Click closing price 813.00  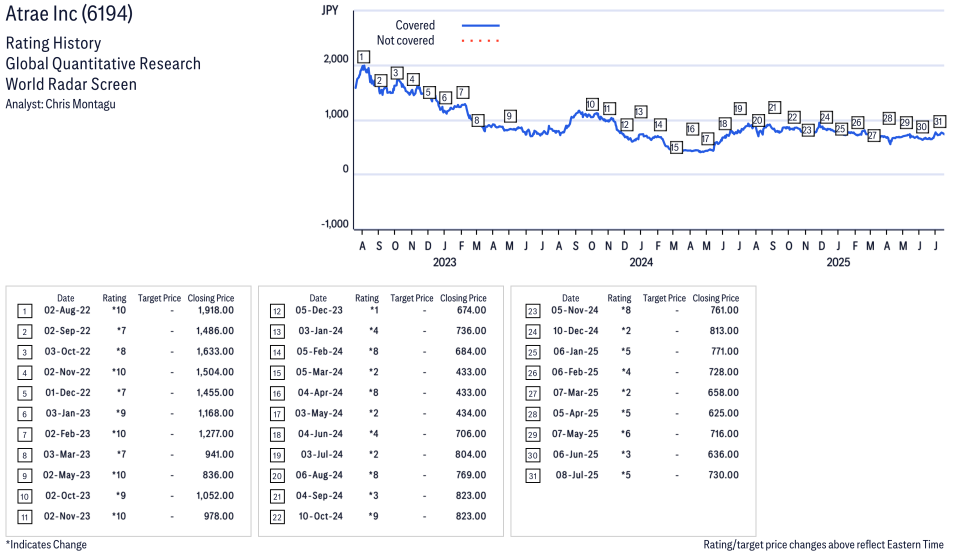pyautogui.click(x=724, y=331)
